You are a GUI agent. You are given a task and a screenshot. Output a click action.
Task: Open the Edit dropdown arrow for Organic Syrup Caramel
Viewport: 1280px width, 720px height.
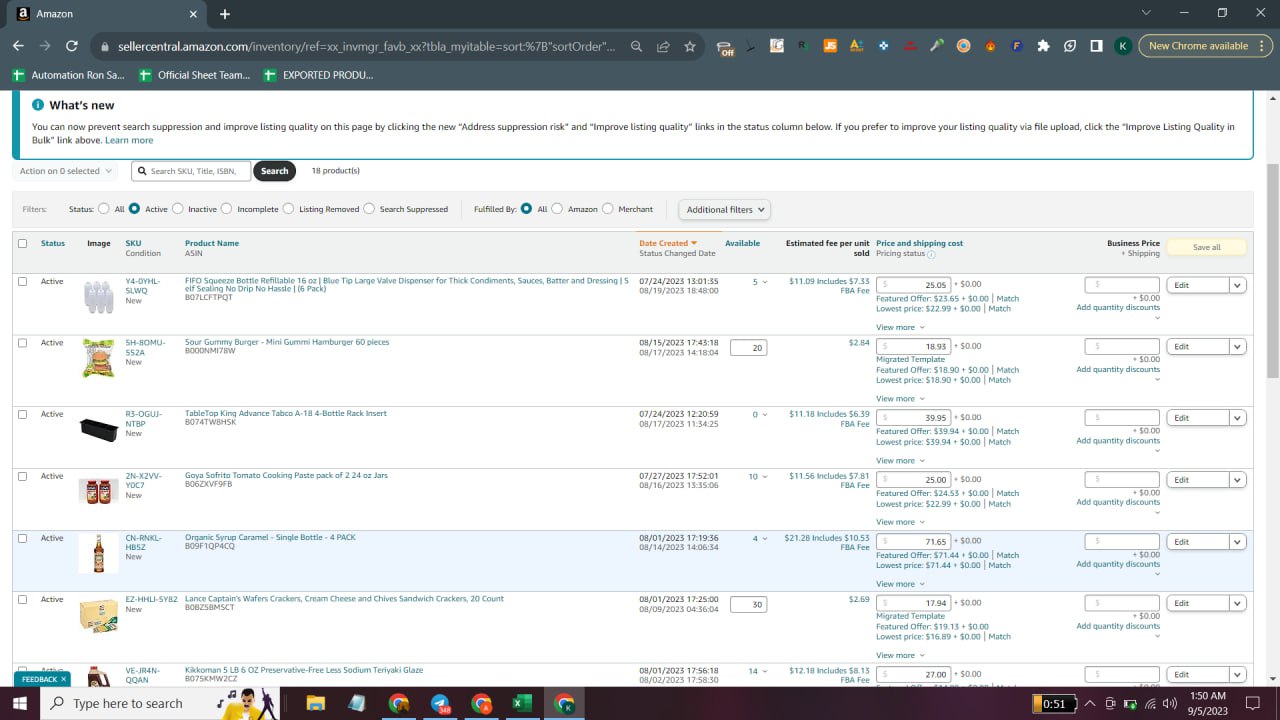click(1237, 542)
